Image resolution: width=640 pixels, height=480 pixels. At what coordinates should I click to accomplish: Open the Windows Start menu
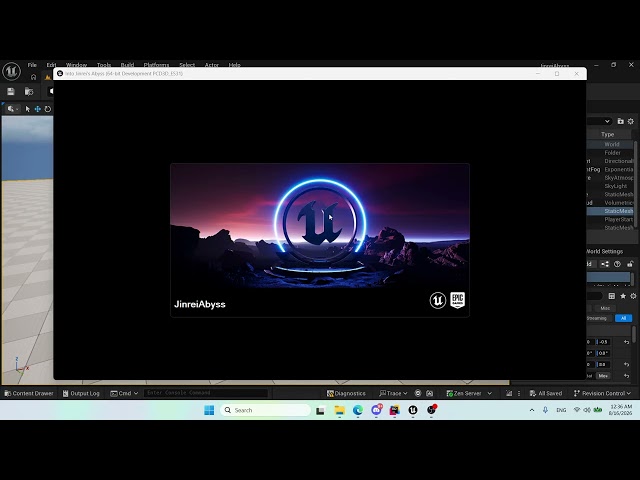click(x=209, y=410)
